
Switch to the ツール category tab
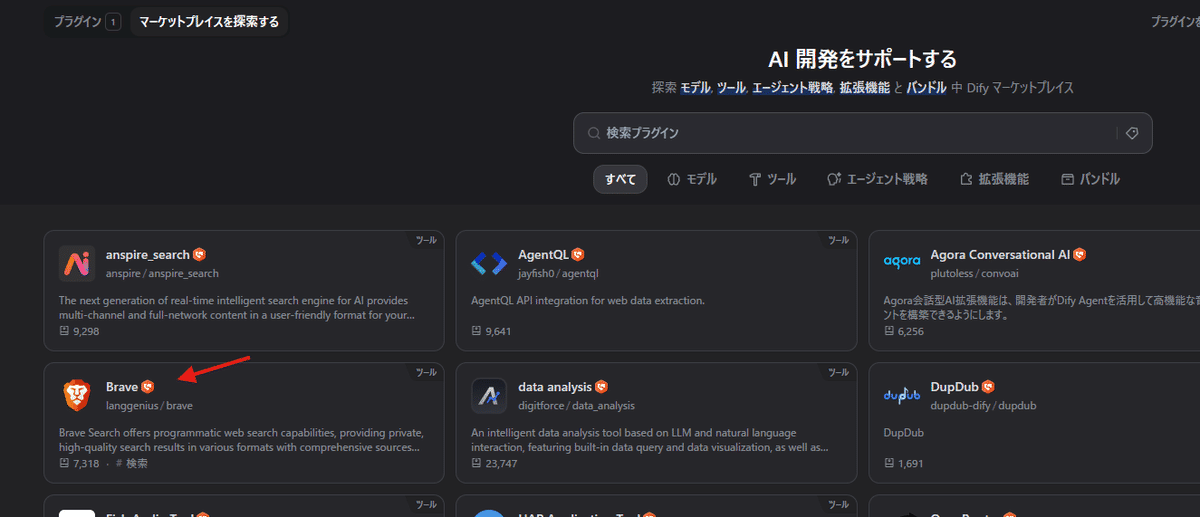(772, 179)
